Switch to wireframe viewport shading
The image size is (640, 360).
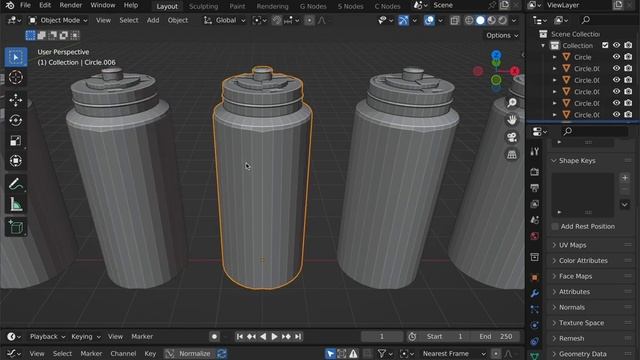[x=469, y=20]
